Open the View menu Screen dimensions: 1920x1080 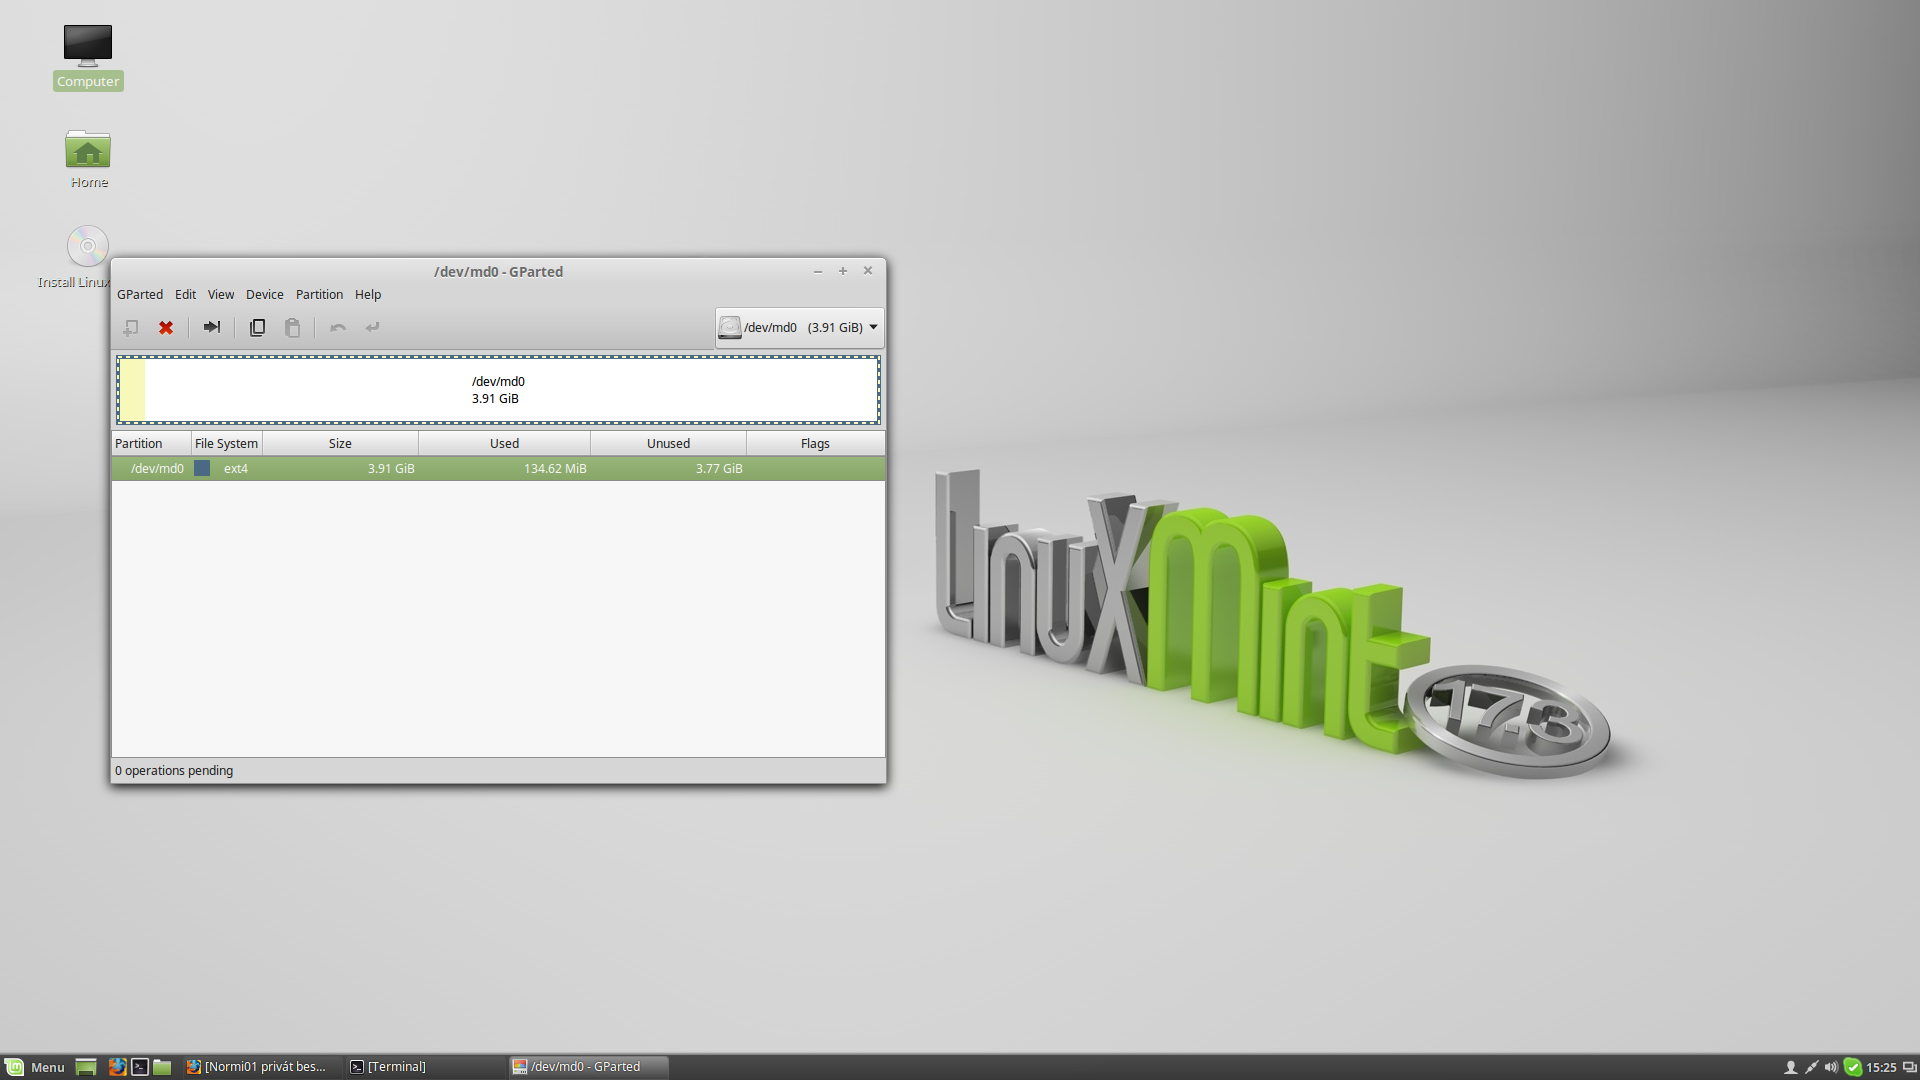221,295
